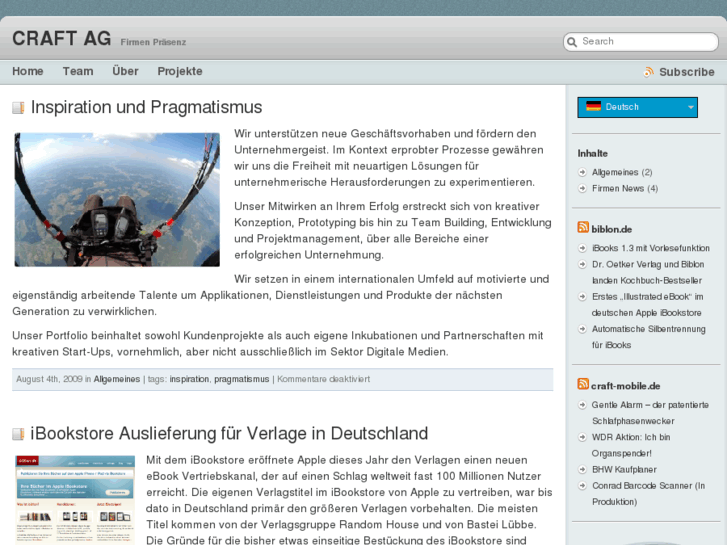This screenshot has width=727, height=545.
Task: Click the paraglider photo thumbnail
Action: tap(117, 199)
